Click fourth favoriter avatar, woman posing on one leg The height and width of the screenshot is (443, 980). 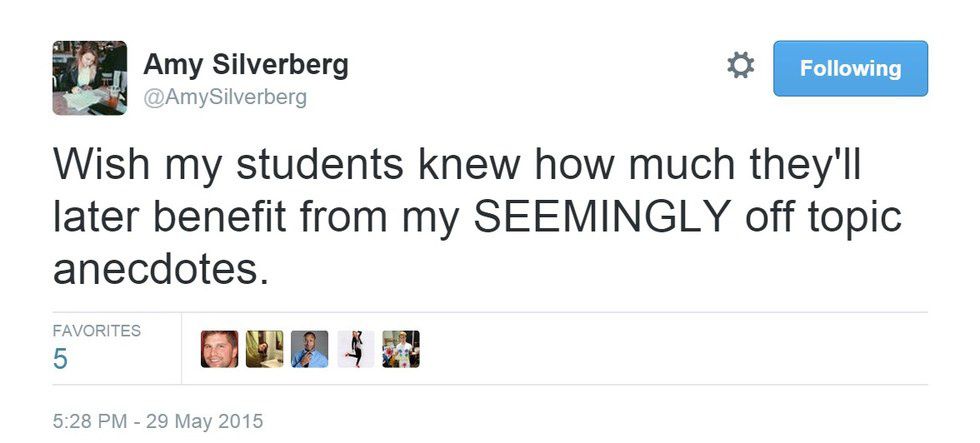click(356, 349)
